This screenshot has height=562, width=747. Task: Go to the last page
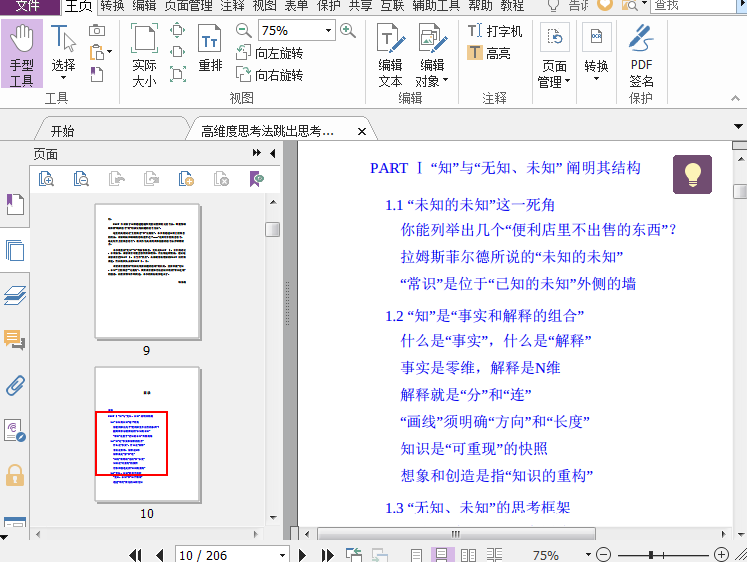point(327,555)
